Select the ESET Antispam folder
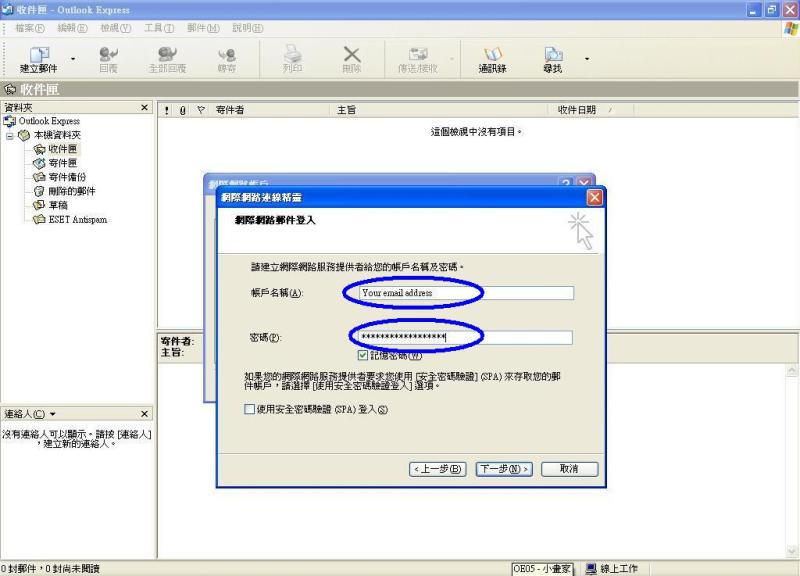This screenshot has width=800, height=576. [x=76, y=219]
